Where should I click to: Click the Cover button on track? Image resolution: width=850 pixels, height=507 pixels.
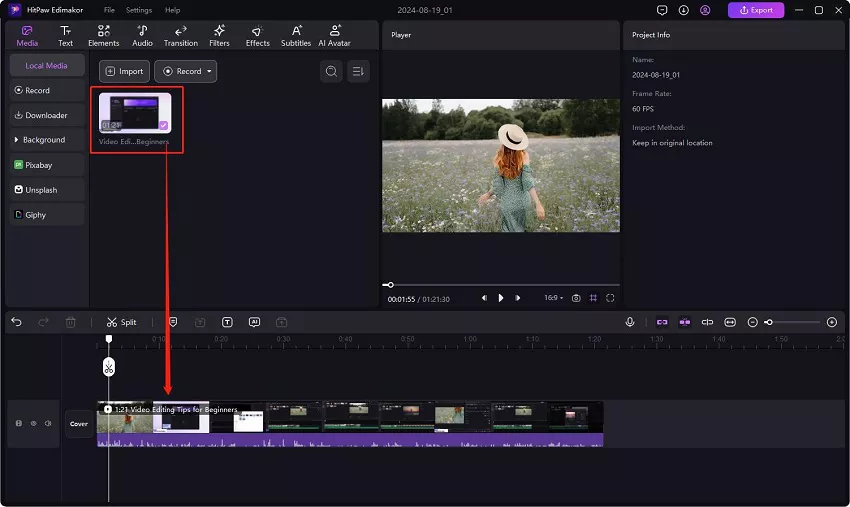tap(79, 423)
